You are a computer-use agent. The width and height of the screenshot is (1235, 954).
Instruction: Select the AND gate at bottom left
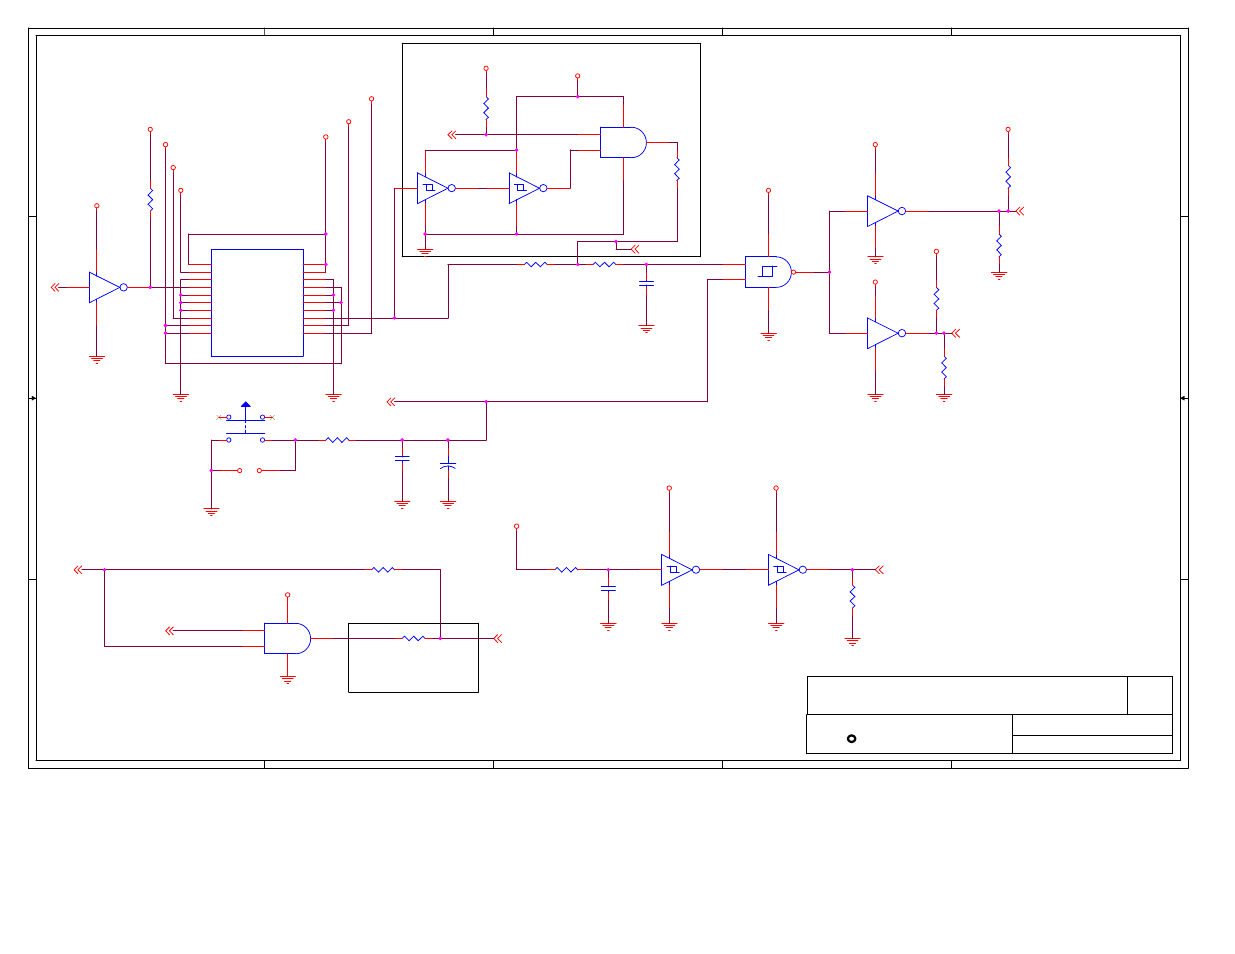point(287,638)
